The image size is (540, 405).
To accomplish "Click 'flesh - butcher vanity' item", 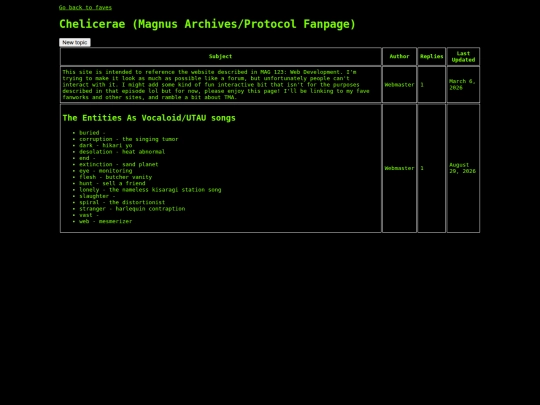I will coord(116,177).
